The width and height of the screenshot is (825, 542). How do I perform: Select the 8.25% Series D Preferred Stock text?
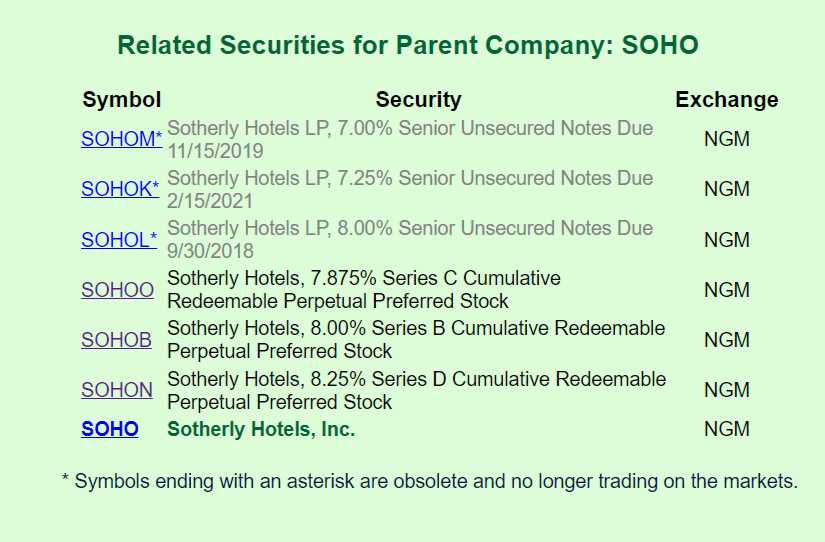416,390
